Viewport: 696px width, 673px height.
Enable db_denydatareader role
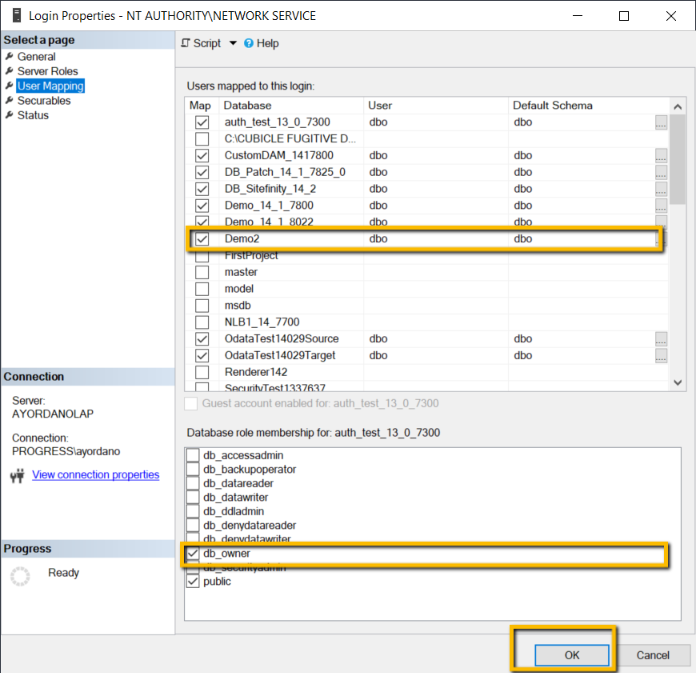(x=193, y=526)
